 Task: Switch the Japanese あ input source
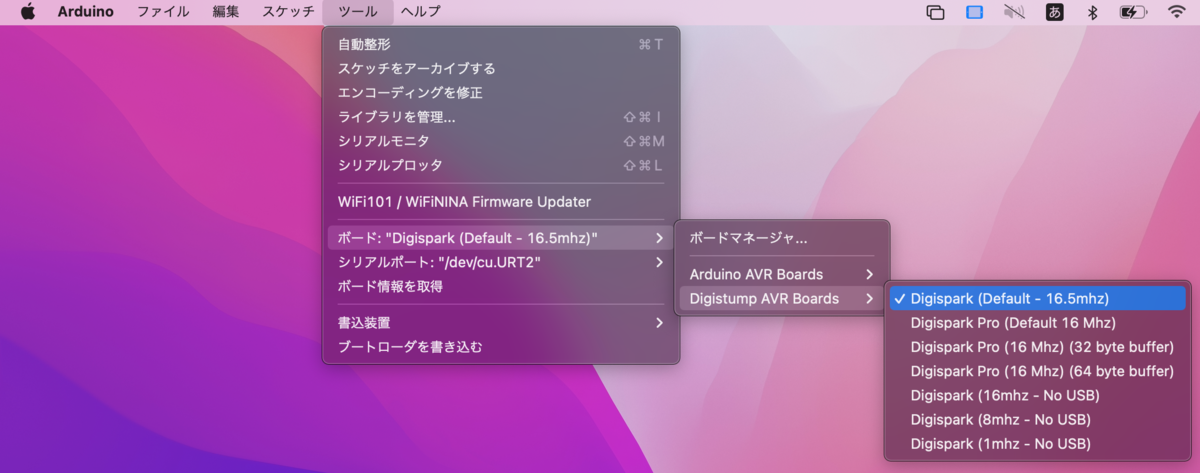pyautogui.click(x=1055, y=12)
